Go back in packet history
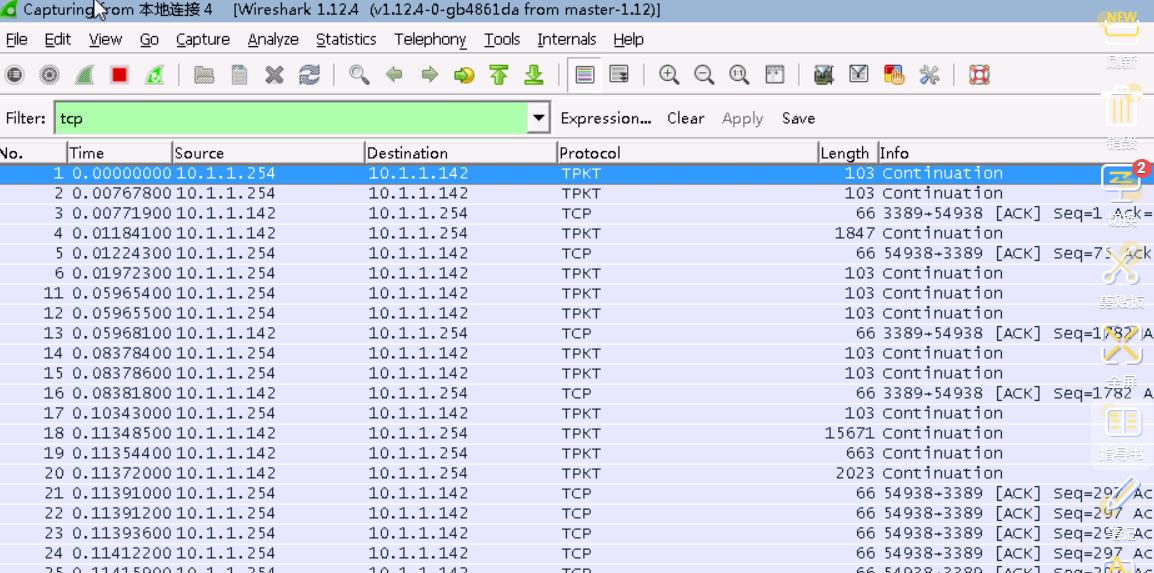 pyautogui.click(x=394, y=74)
